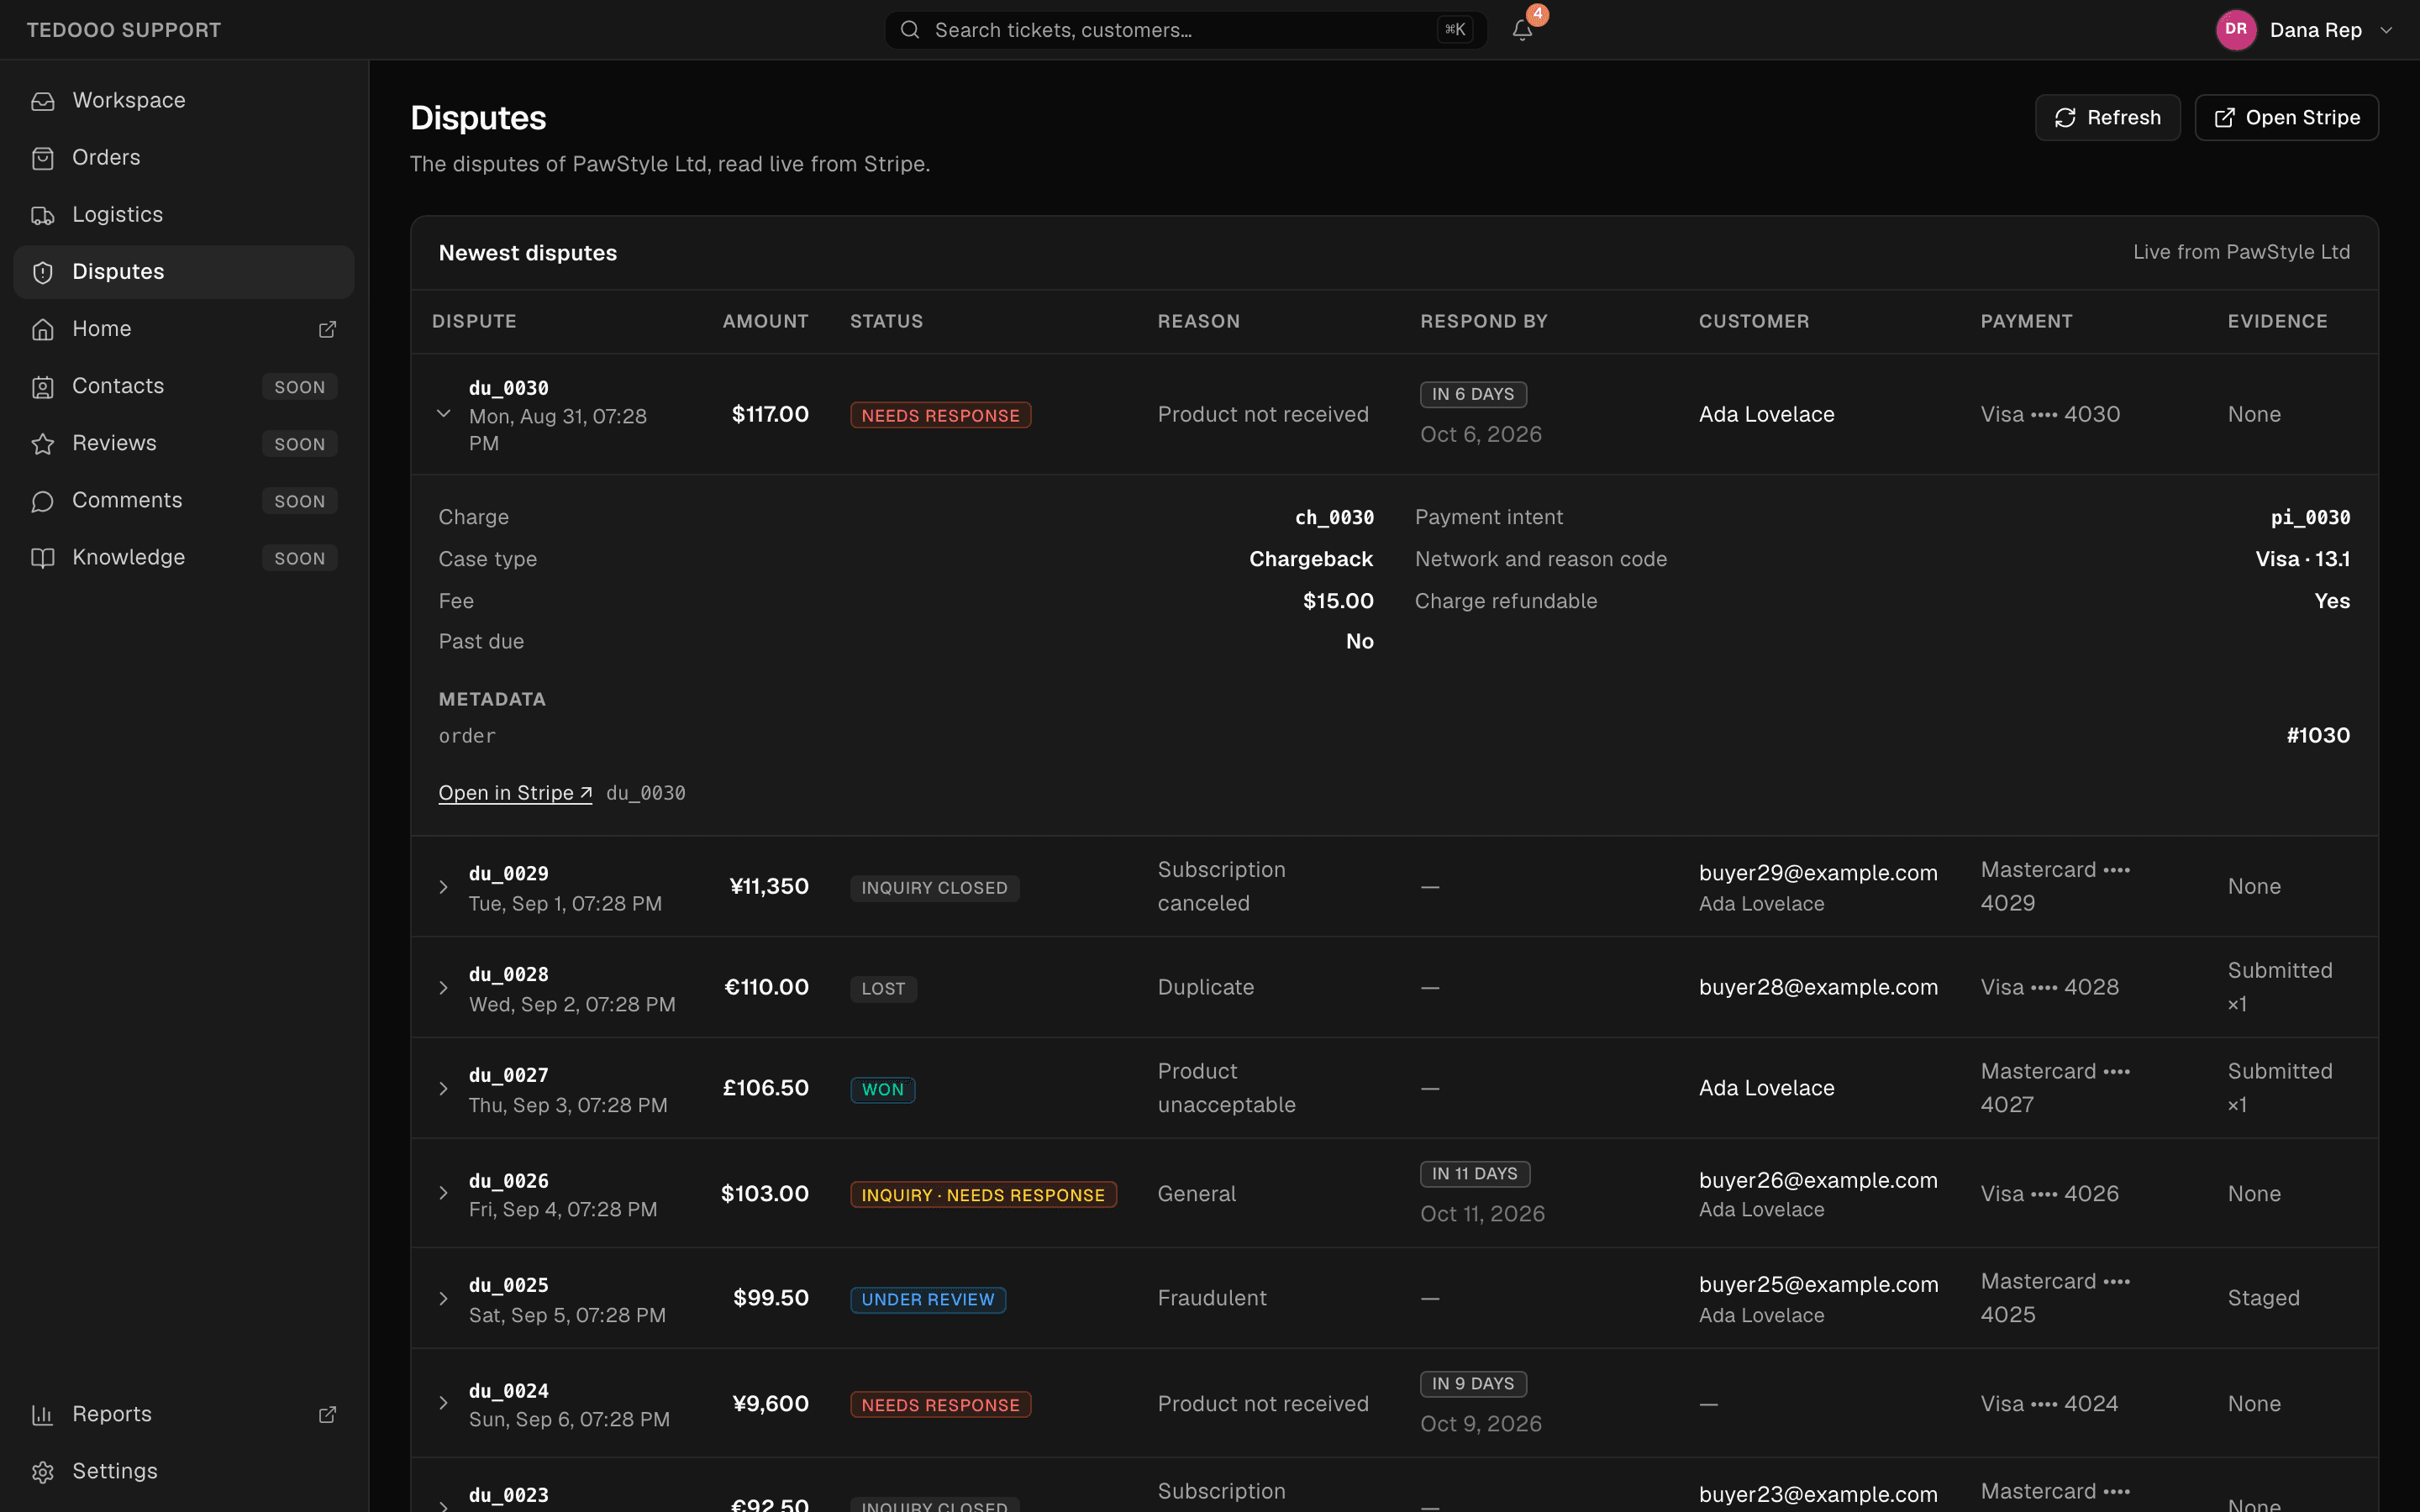Click the Refresh circular arrows icon
2420x1512 pixels.
tap(2065, 118)
